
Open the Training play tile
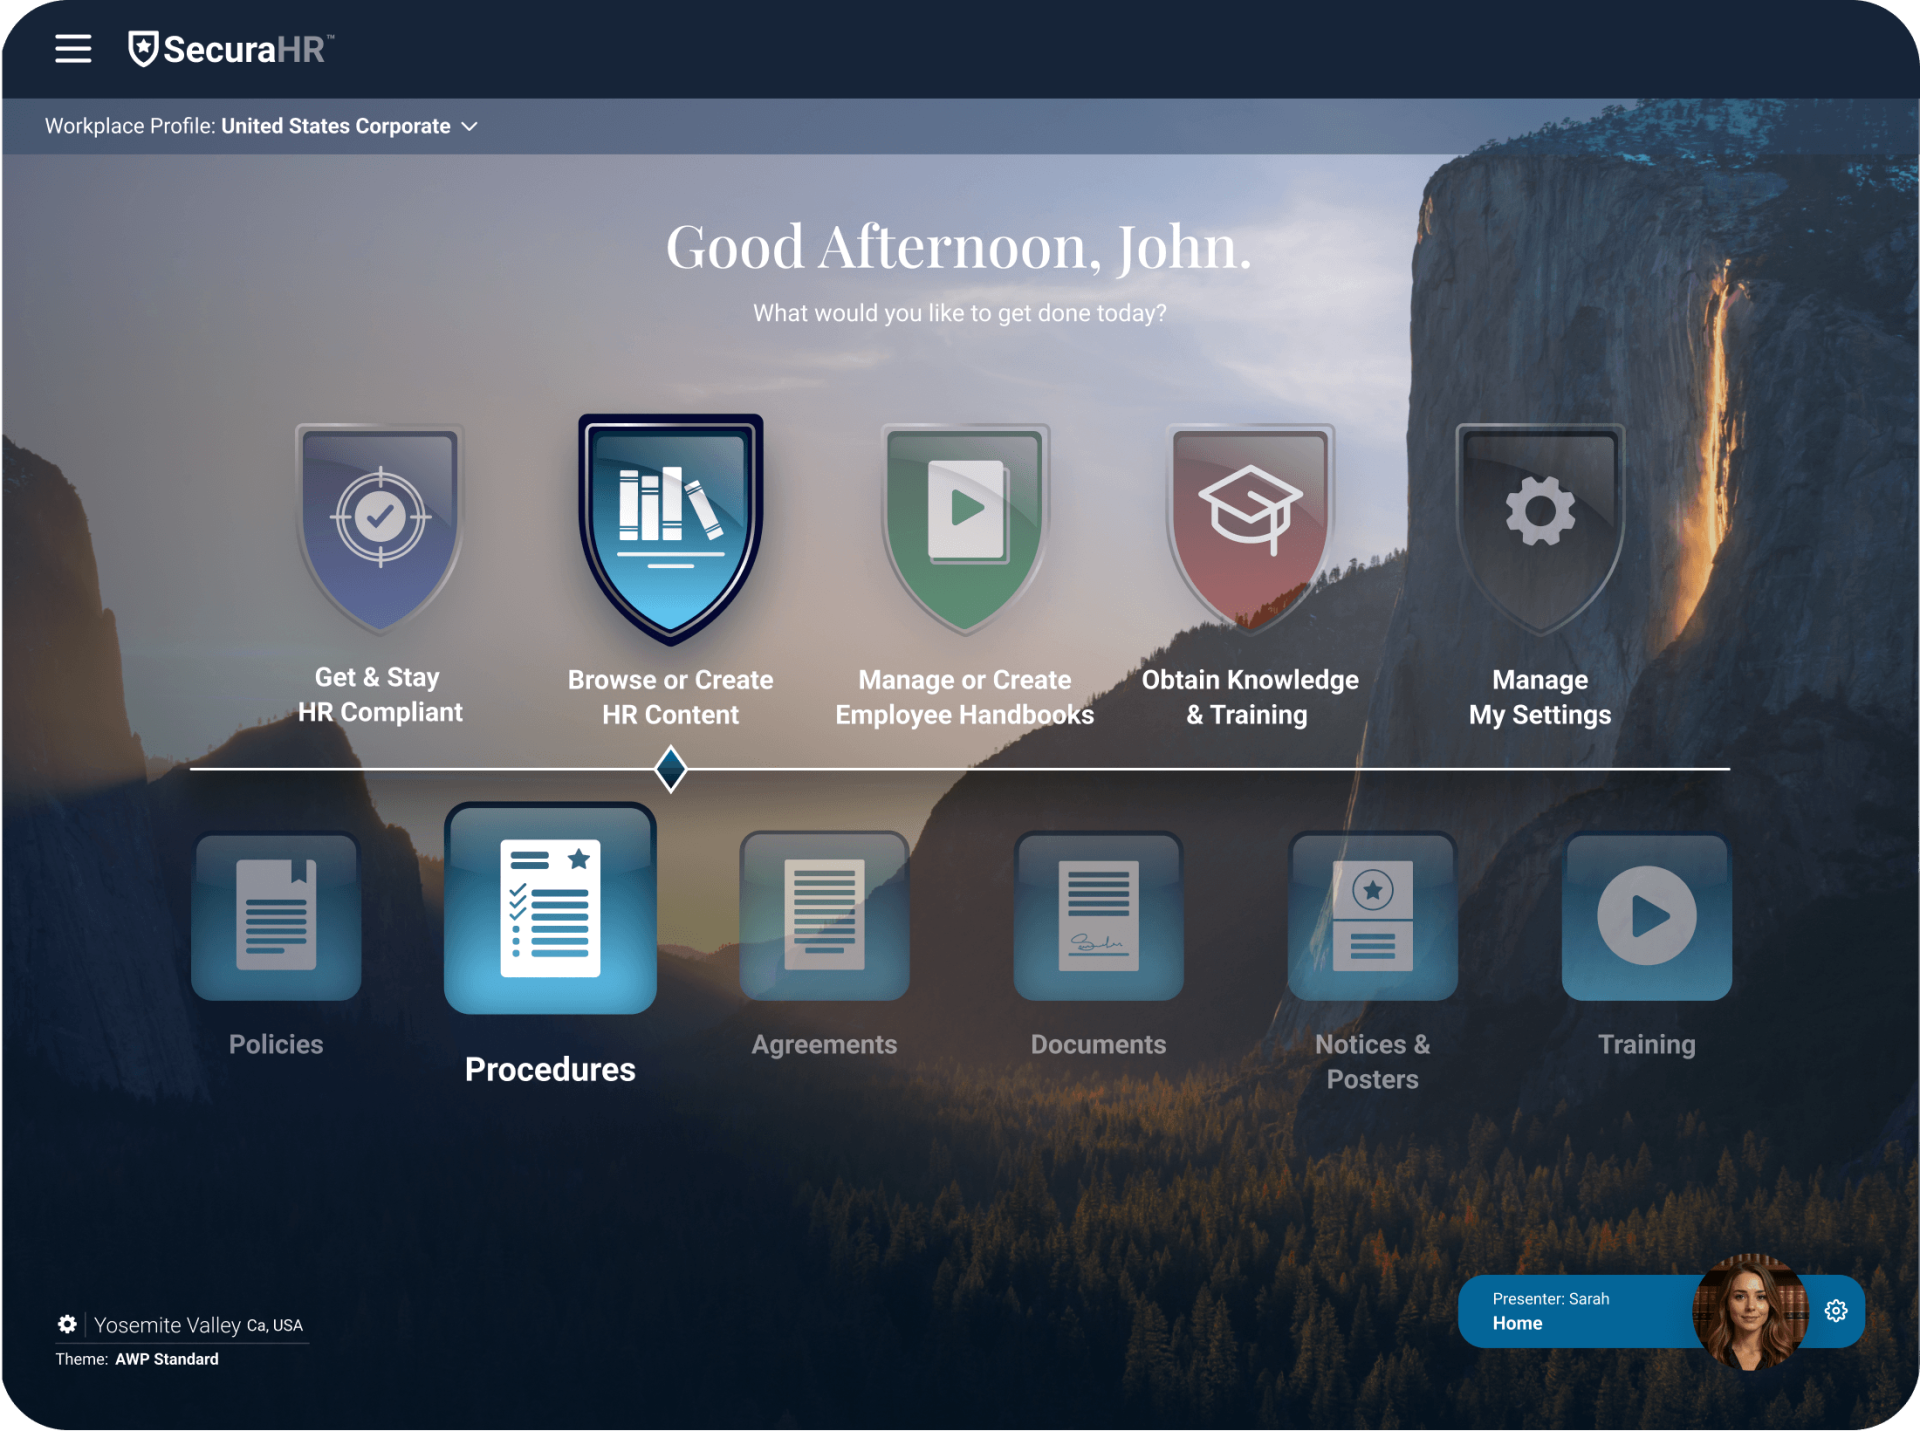1646,916
